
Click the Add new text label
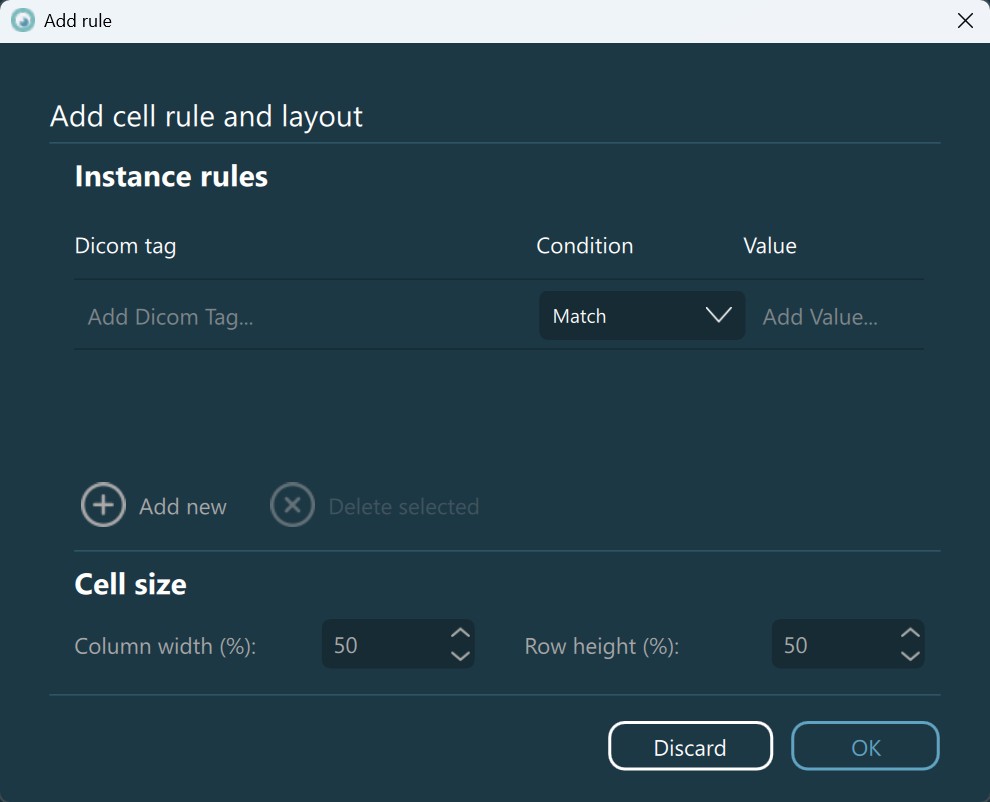click(x=183, y=507)
